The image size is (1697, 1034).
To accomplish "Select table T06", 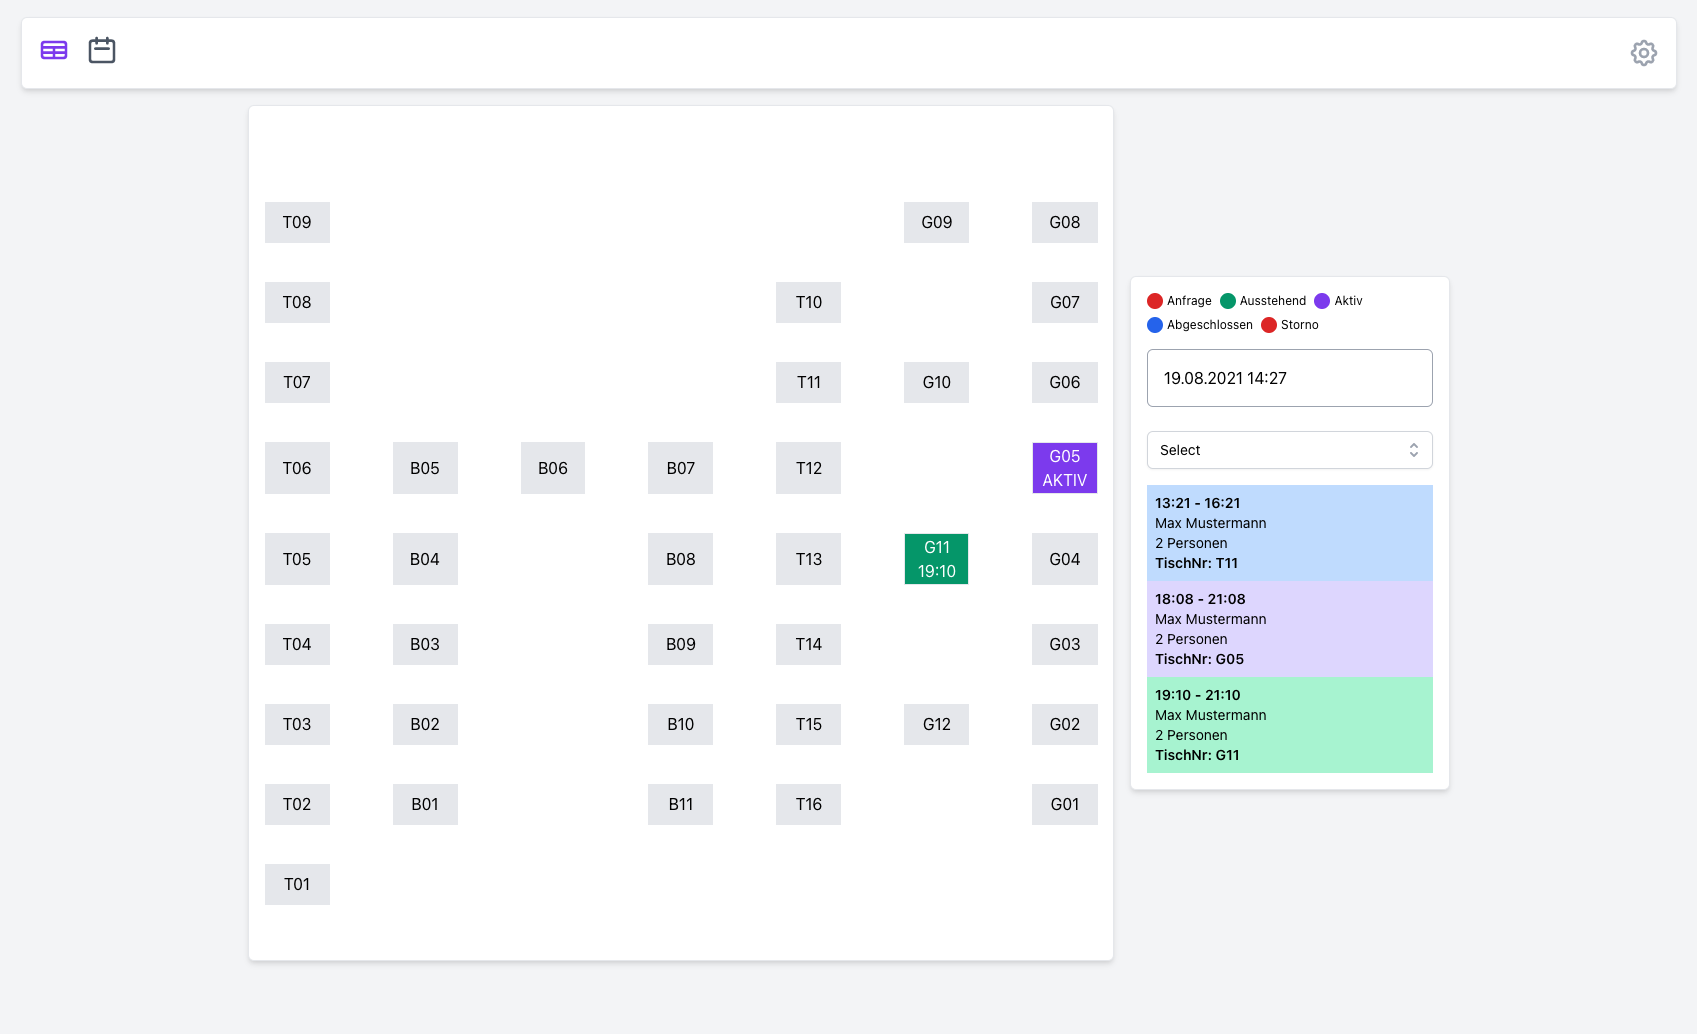I will (x=297, y=468).
